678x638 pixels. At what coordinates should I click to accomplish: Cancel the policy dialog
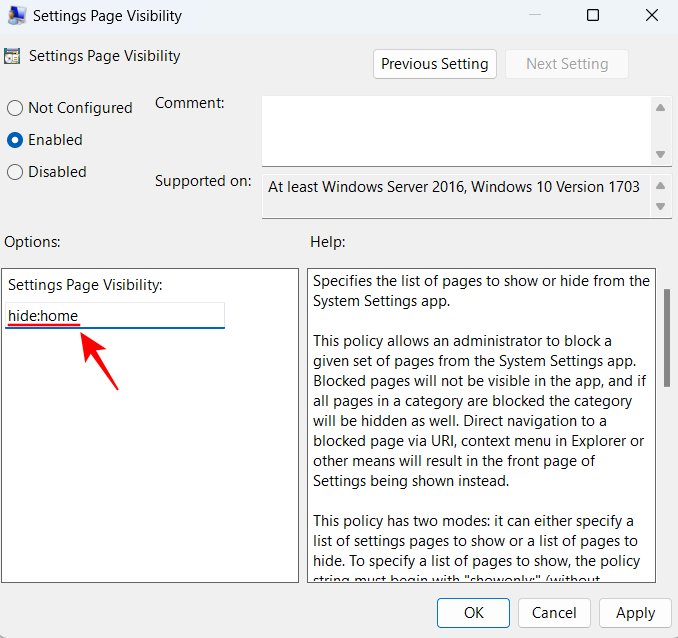[x=554, y=613]
